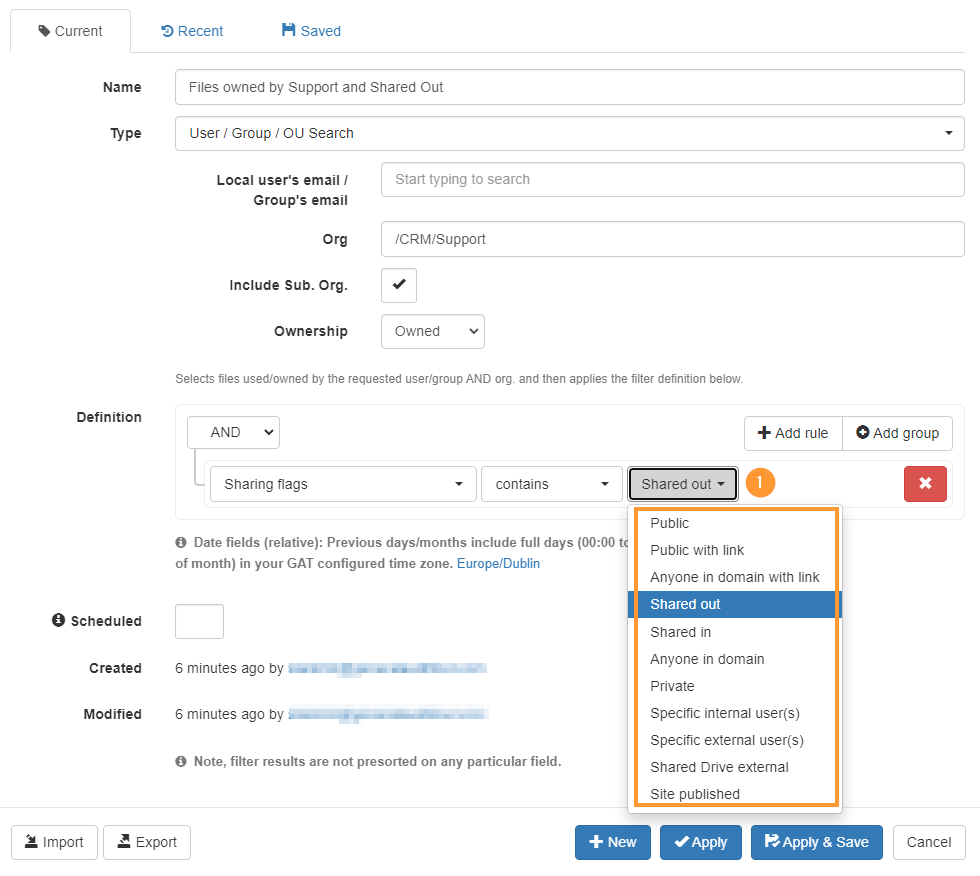Click the Scheduled info icon

point(58,620)
